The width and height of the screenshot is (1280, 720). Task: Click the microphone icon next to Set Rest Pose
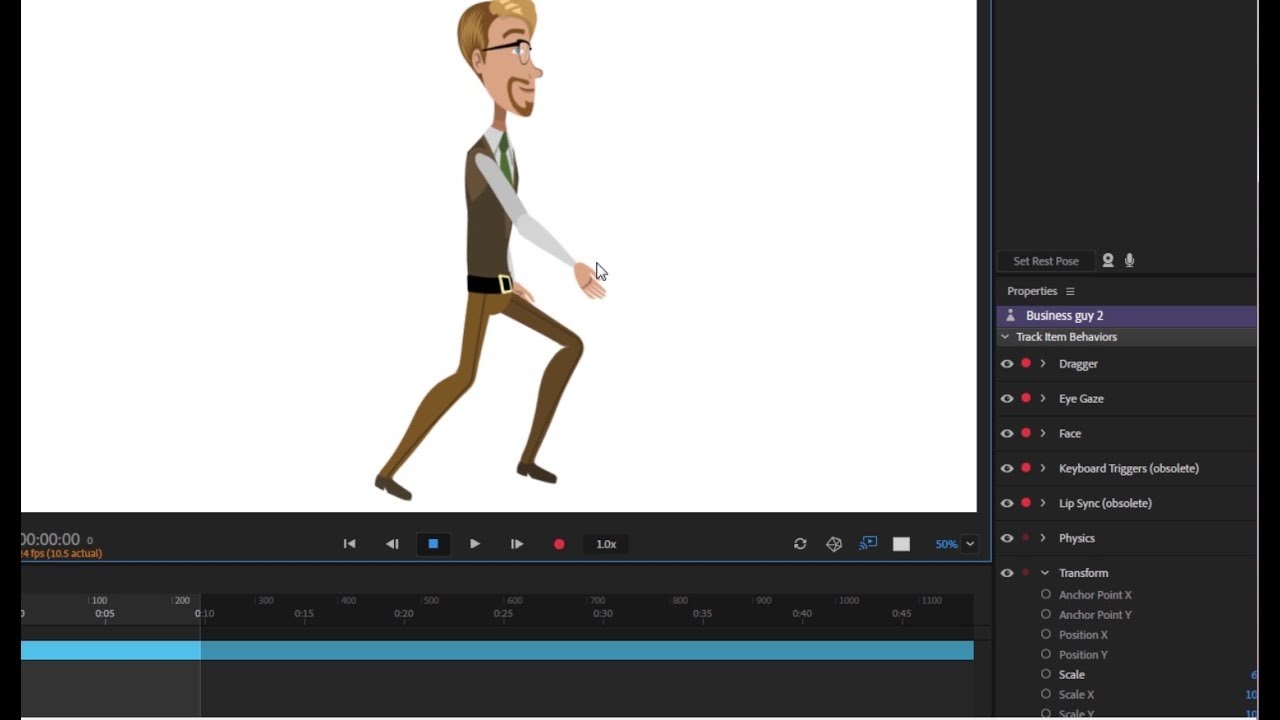click(x=1130, y=261)
